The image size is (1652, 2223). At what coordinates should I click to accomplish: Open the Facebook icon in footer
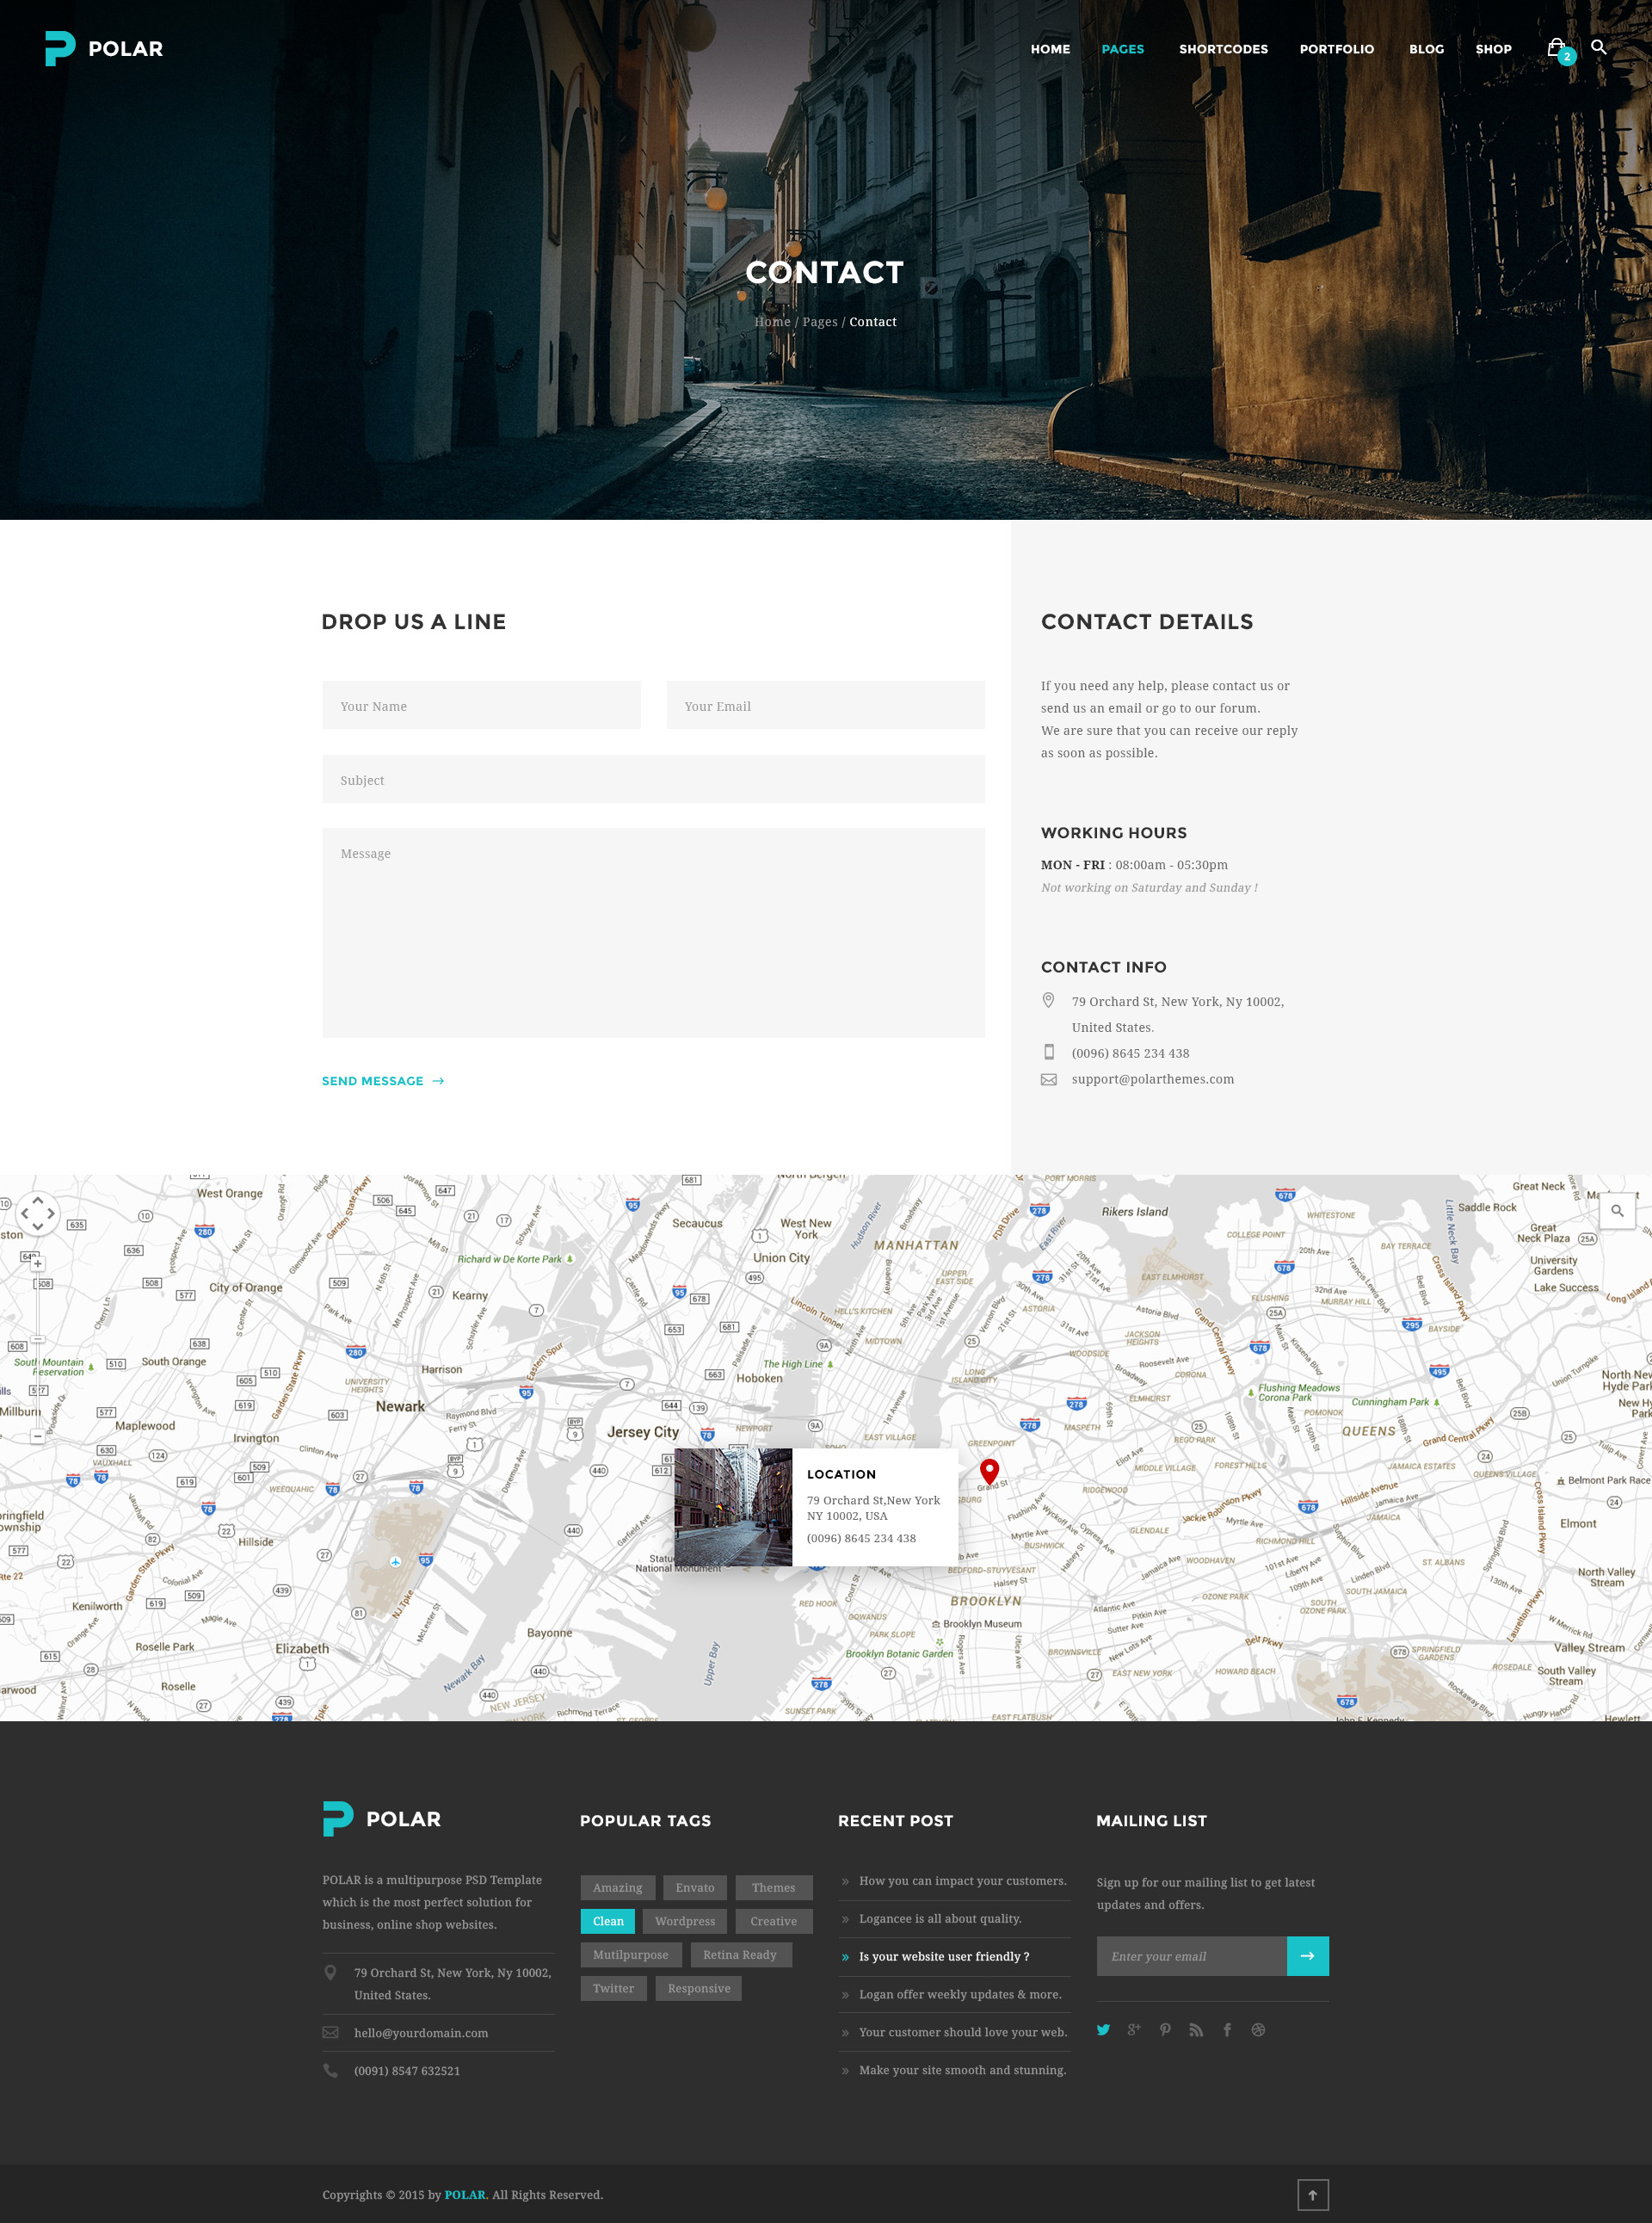[x=1227, y=2029]
